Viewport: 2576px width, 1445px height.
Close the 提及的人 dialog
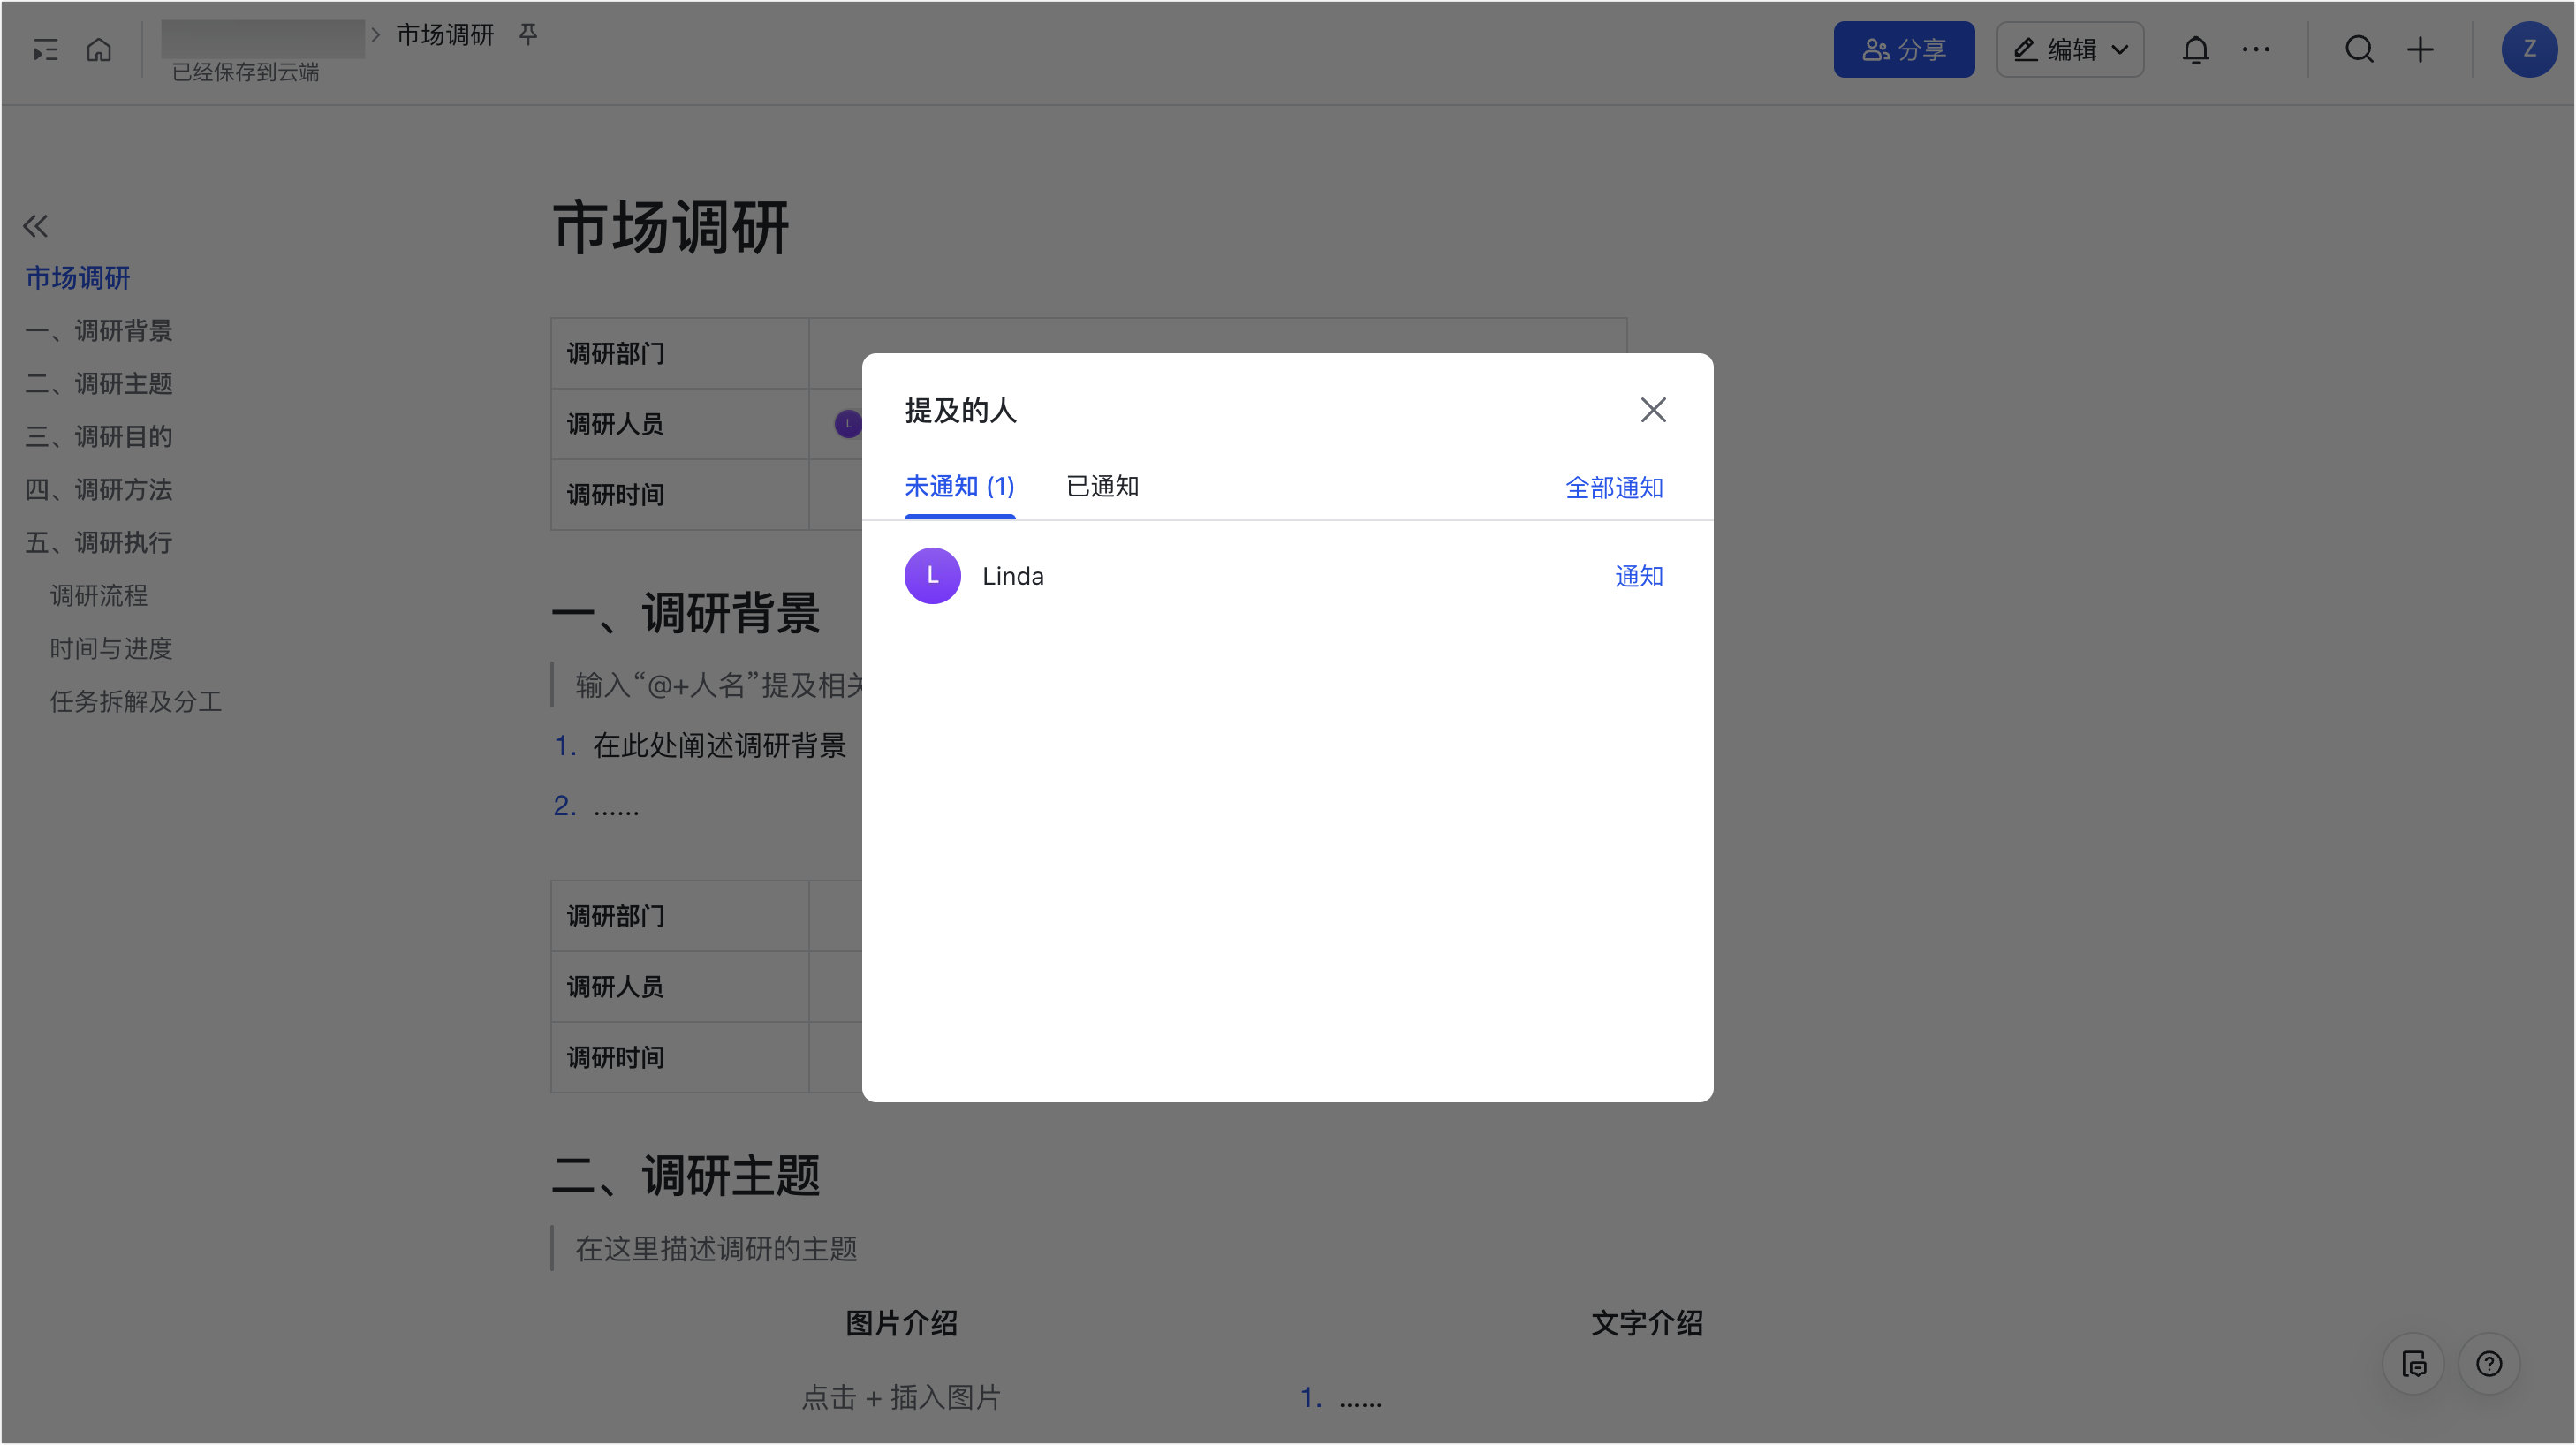pyautogui.click(x=1653, y=409)
